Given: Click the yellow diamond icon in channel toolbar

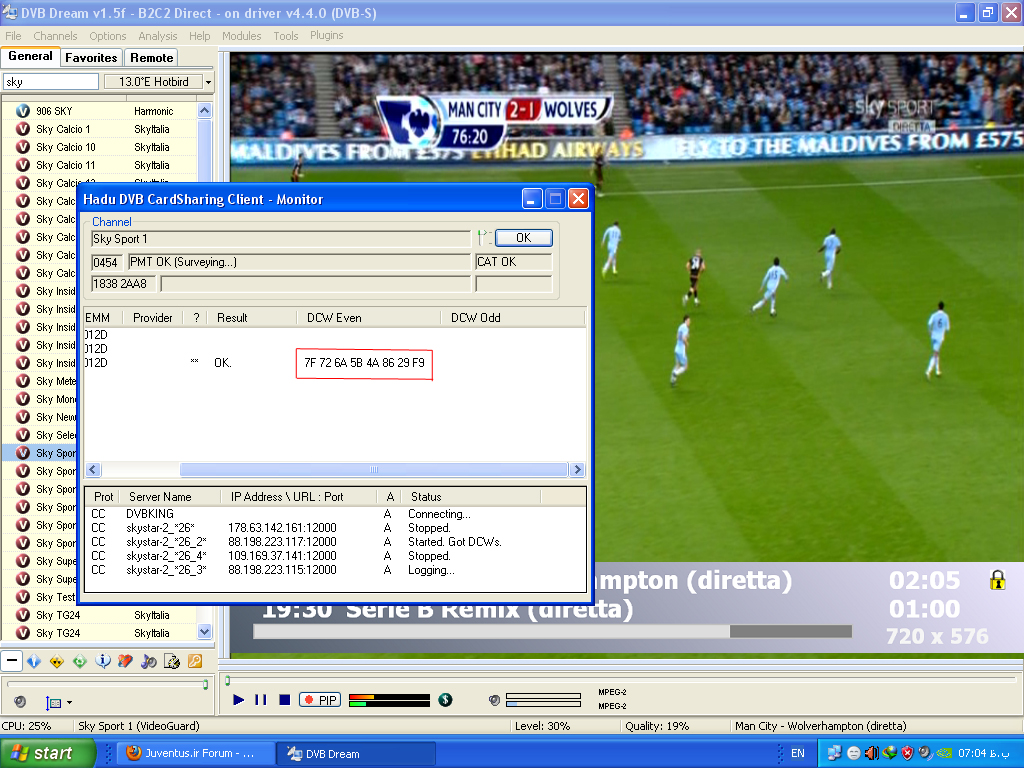Looking at the screenshot, I should click(57, 662).
